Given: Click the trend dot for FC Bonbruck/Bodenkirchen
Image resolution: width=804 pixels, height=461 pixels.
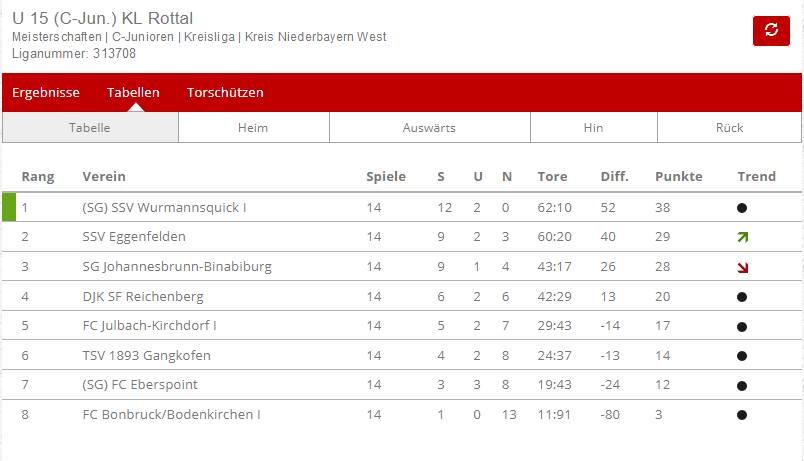Looking at the screenshot, I should click(x=741, y=415).
